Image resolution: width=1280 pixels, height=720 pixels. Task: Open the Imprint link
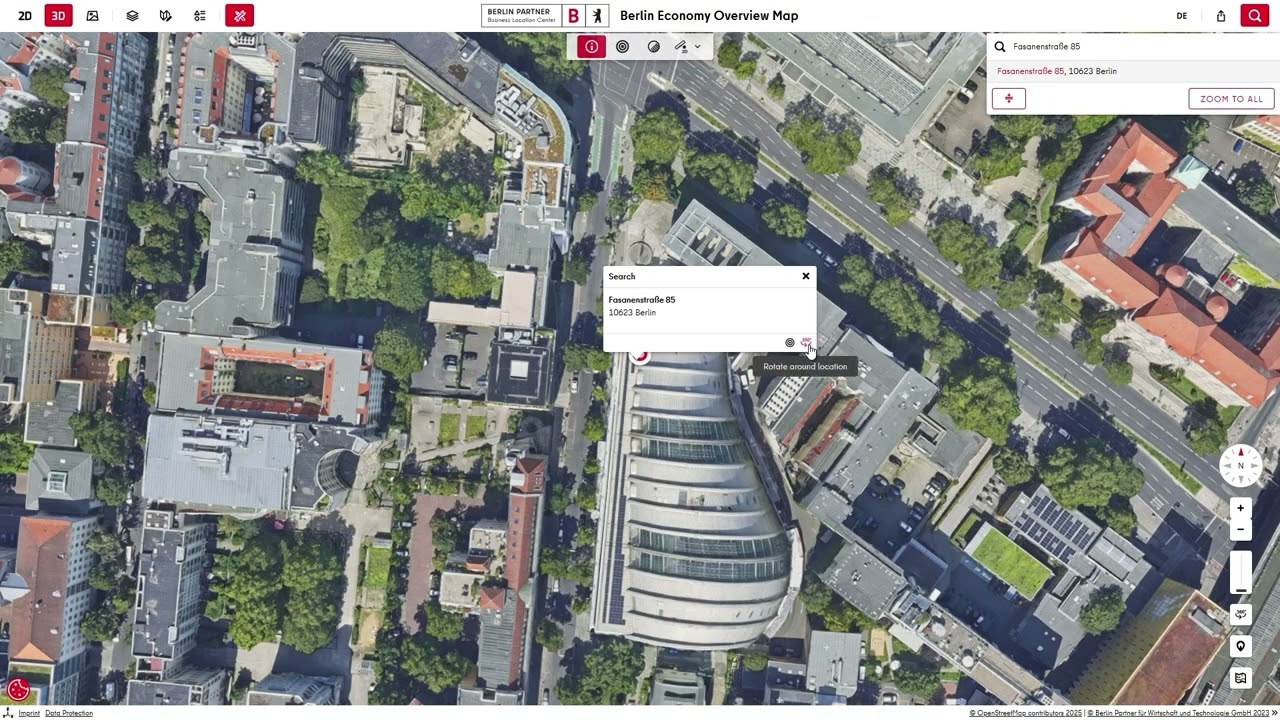click(x=29, y=713)
